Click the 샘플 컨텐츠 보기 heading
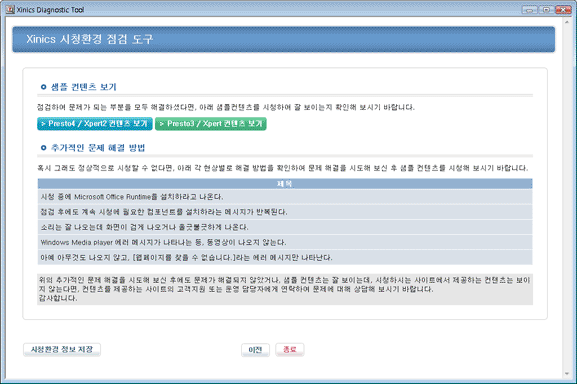This screenshot has height=384, width=577. click(84, 87)
